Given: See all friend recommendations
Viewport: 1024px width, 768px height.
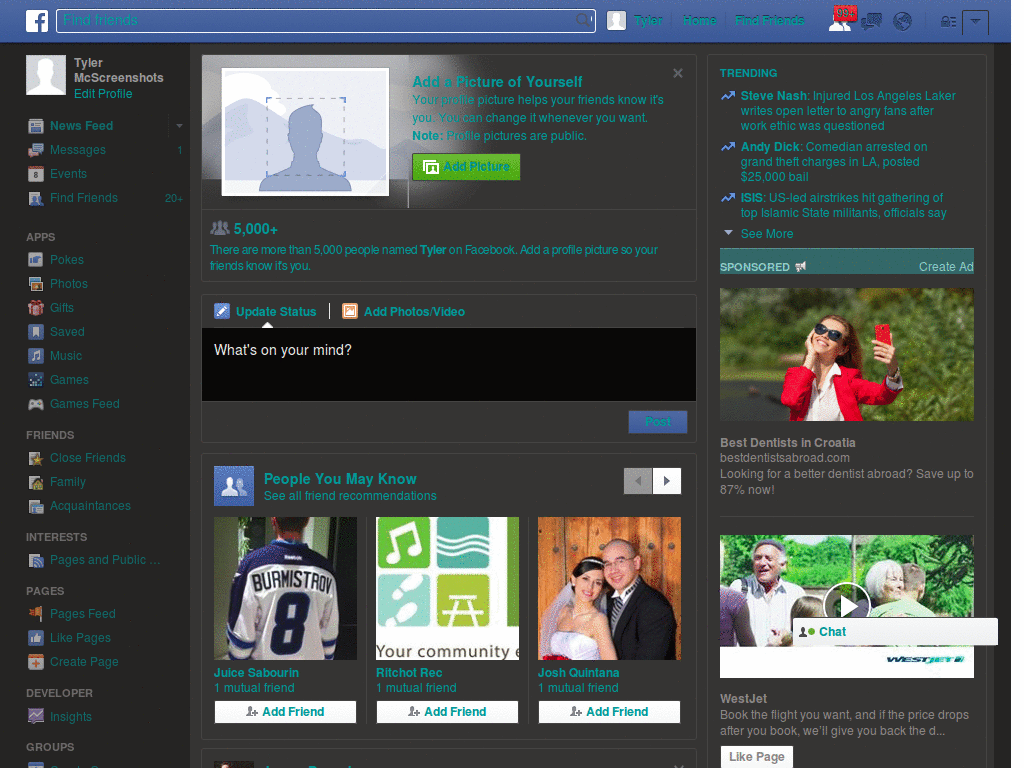Looking at the screenshot, I should click(350, 496).
